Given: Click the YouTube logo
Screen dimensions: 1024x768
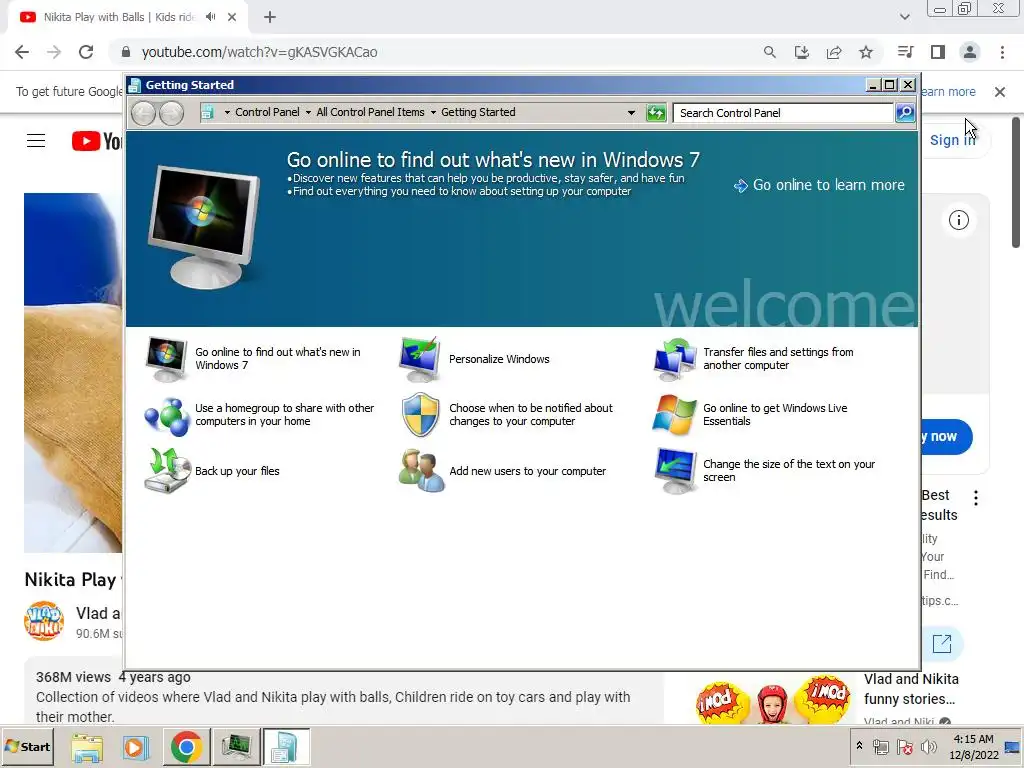Looking at the screenshot, I should 96,140.
